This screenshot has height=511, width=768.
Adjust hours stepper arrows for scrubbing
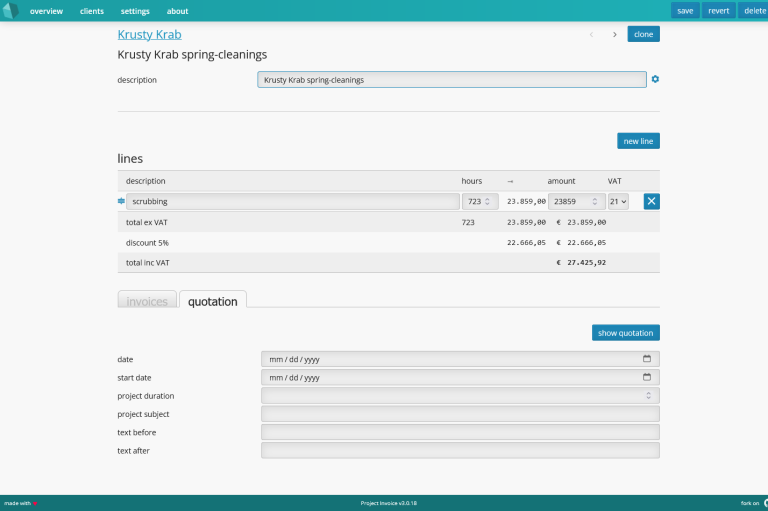pyautogui.click(x=487, y=201)
